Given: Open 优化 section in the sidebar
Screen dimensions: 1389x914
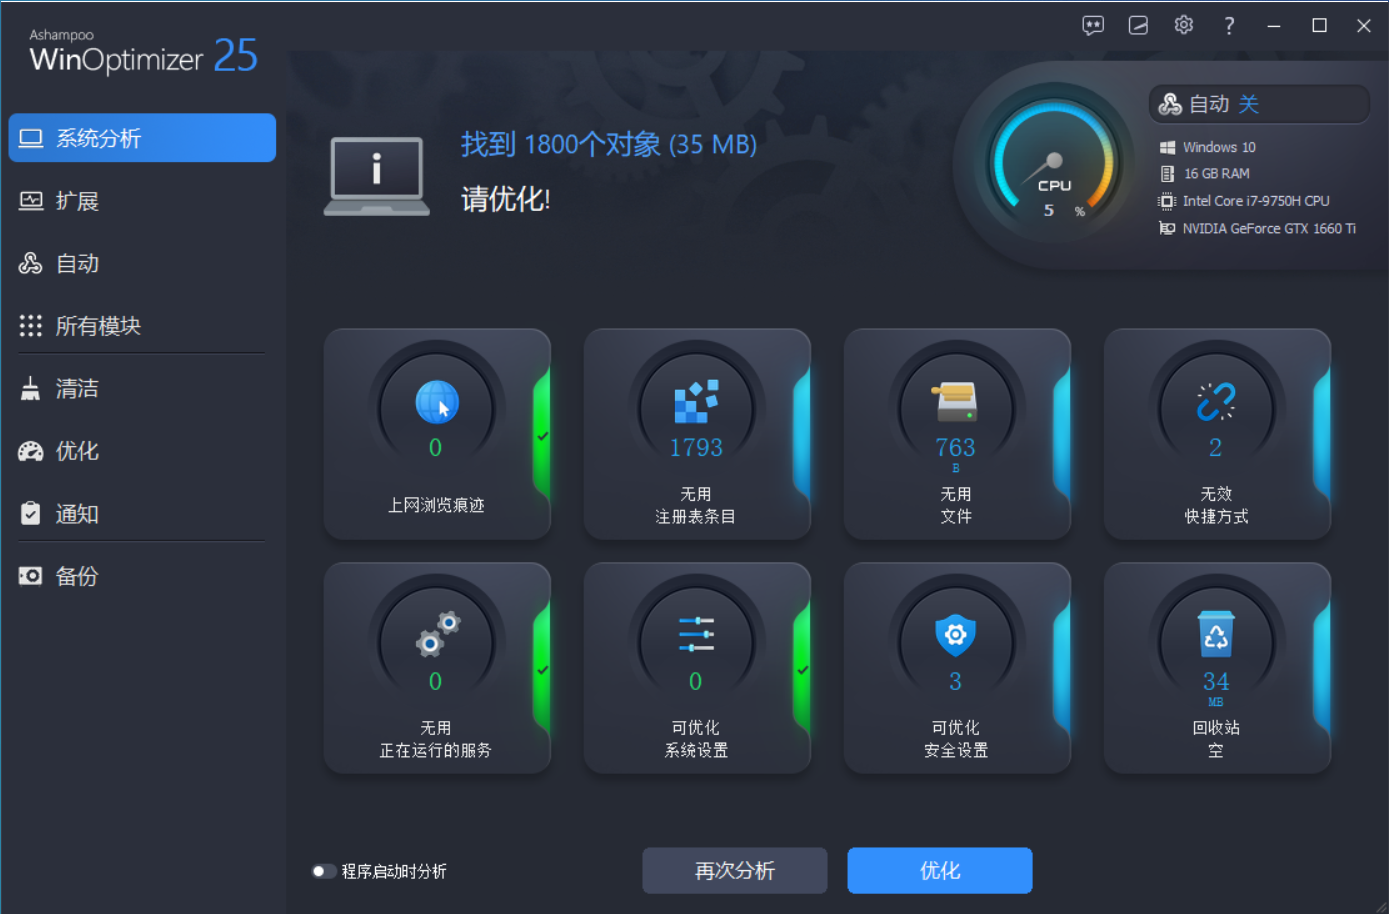Looking at the screenshot, I should point(142,451).
